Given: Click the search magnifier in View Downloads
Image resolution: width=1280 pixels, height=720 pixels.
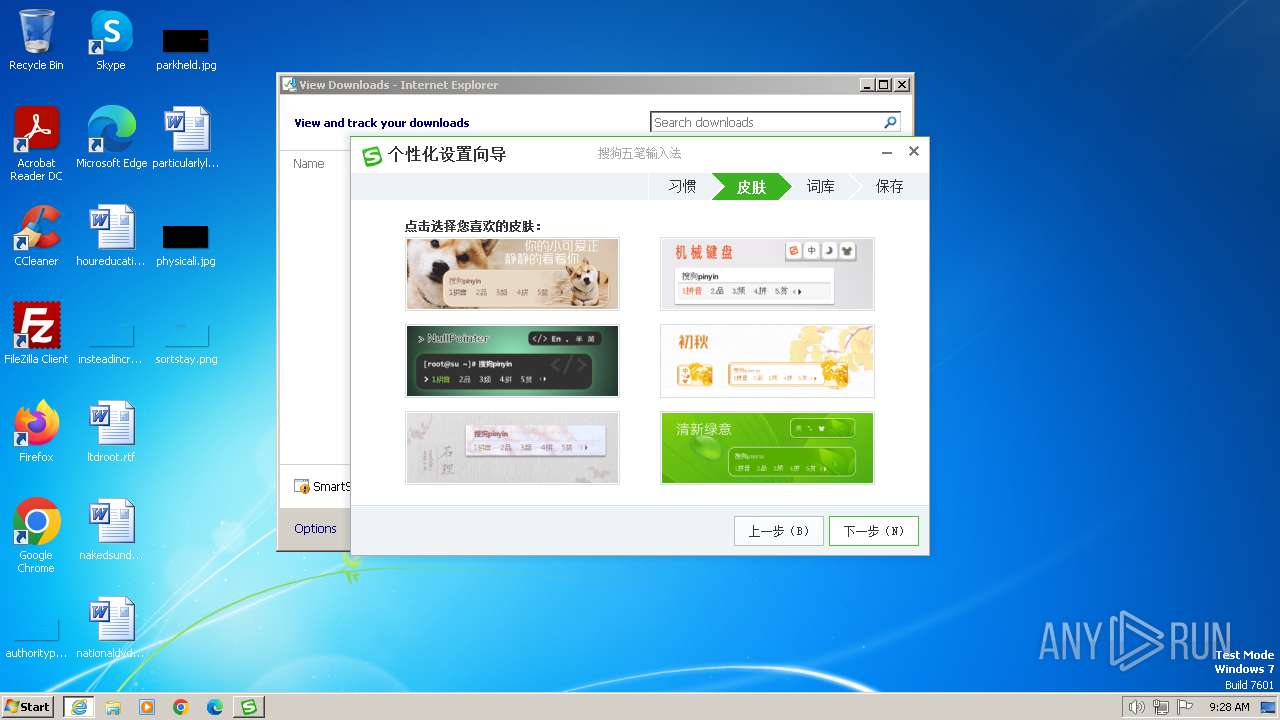Looking at the screenshot, I should [890, 122].
